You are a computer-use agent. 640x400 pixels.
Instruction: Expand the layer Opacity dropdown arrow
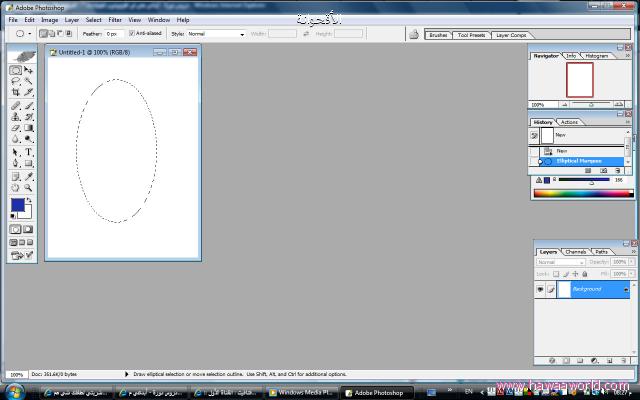(x=630, y=262)
